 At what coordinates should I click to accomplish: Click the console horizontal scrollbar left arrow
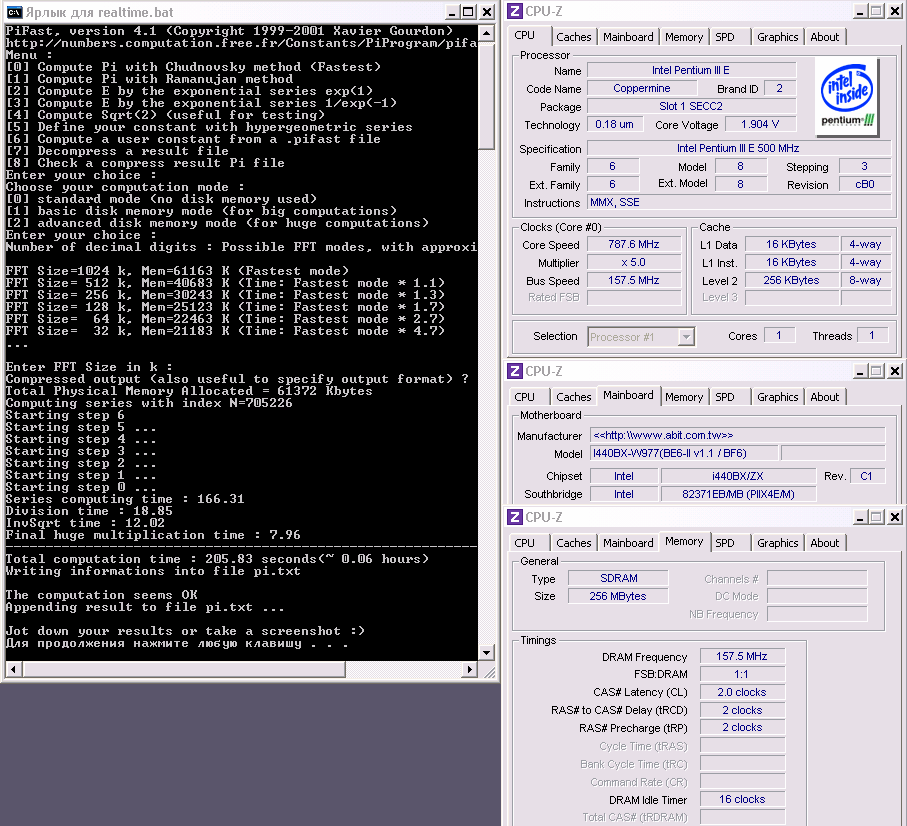(14, 669)
